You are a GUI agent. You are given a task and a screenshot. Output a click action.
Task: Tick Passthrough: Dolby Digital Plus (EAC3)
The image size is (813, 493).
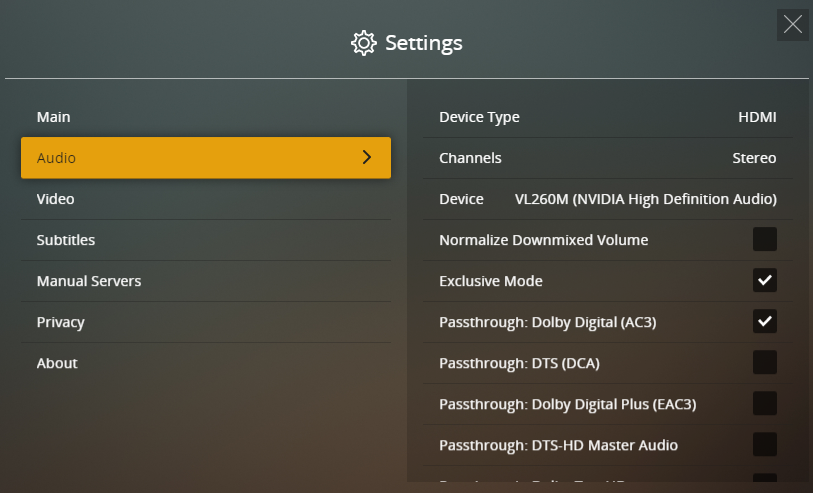click(x=765, y=403)
